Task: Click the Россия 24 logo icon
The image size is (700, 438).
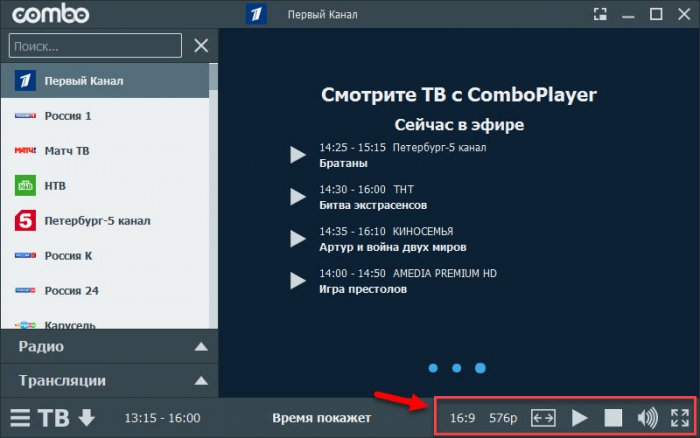Action: coord(25,290)
